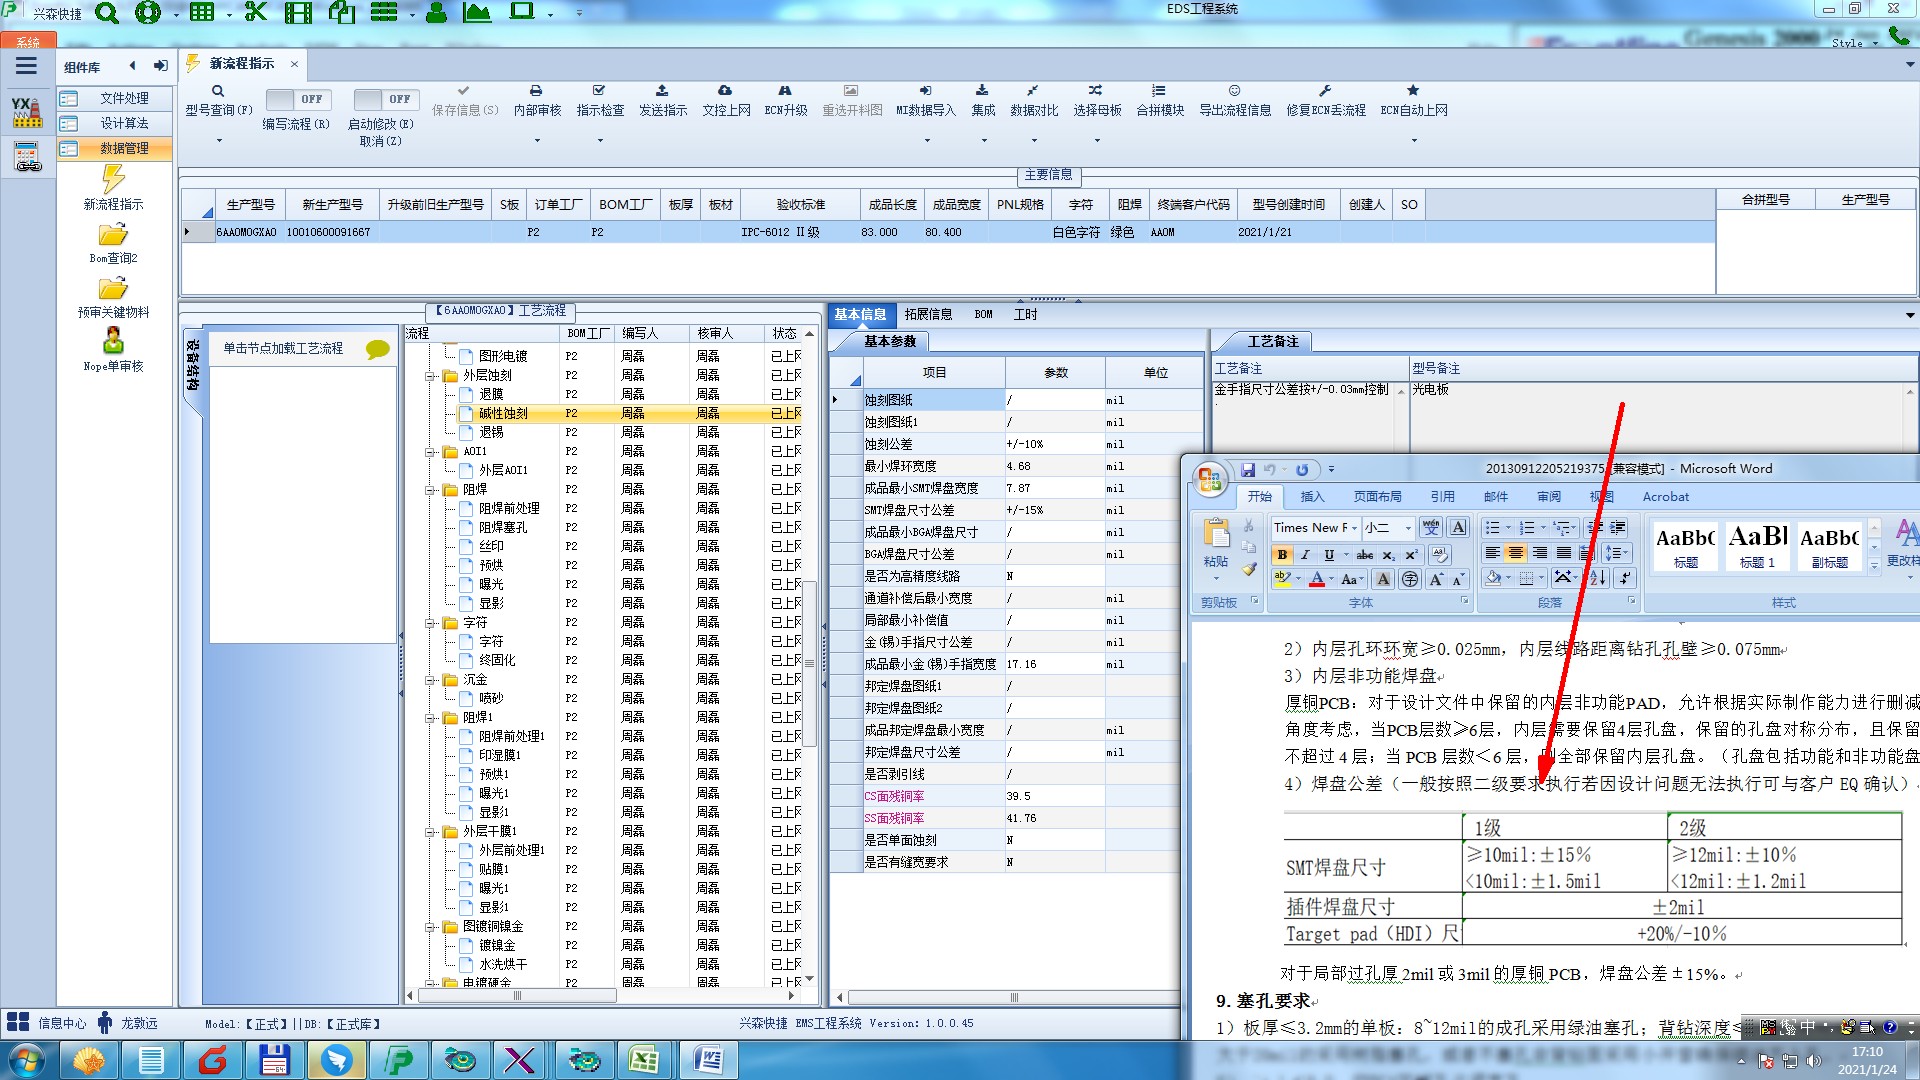Close the 新流程指示 tab

[294, 64]
